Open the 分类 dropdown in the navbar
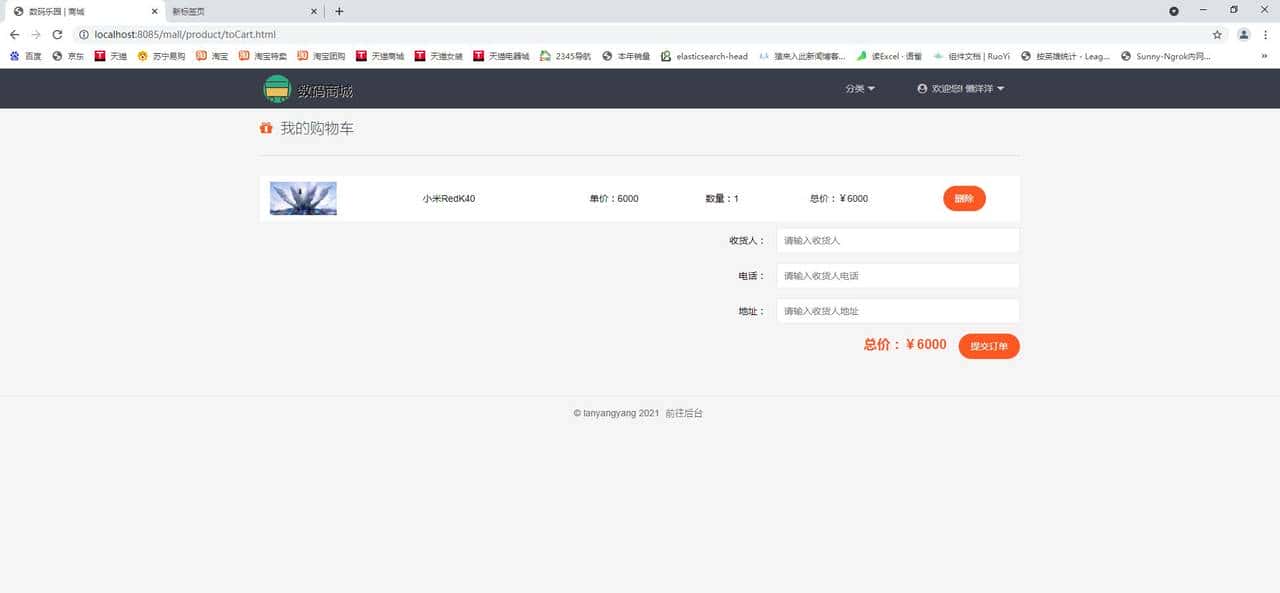 (858, 88)
